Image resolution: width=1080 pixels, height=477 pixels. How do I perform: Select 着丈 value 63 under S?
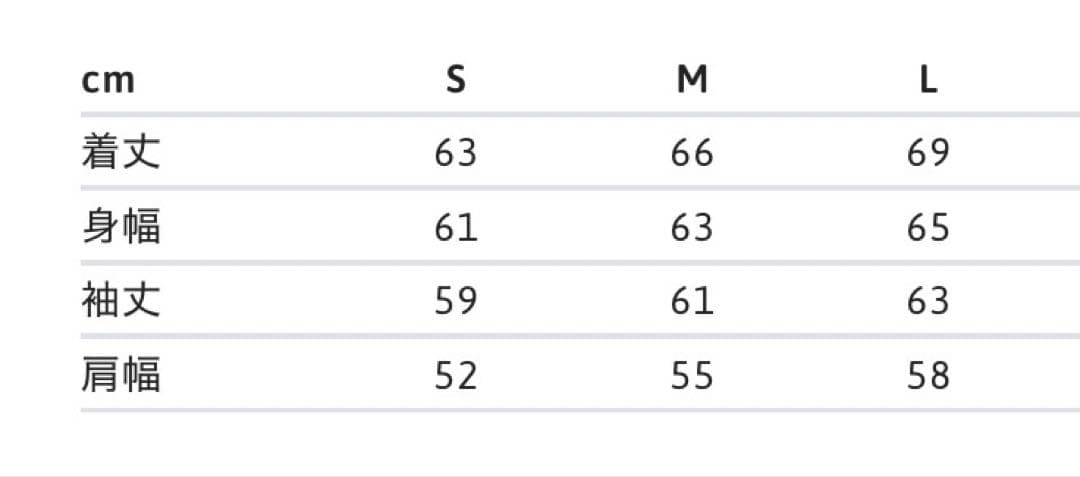click(x=456, y=153)
